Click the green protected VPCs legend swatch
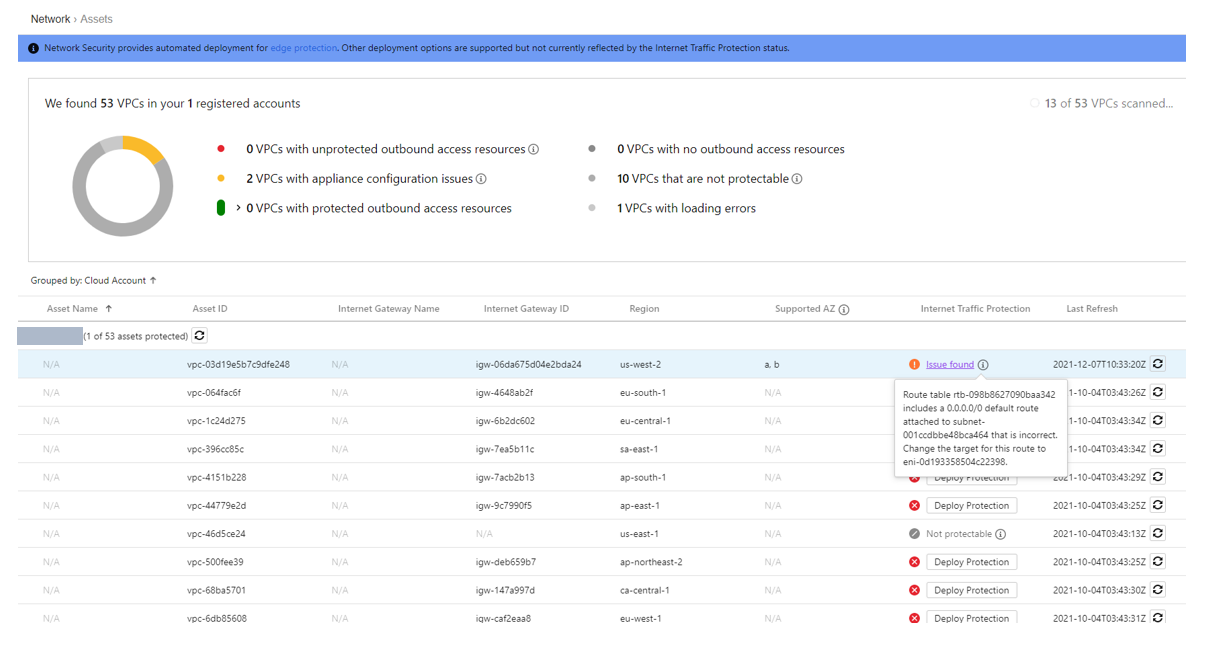Screen dimensions: 1209x650 221,208
